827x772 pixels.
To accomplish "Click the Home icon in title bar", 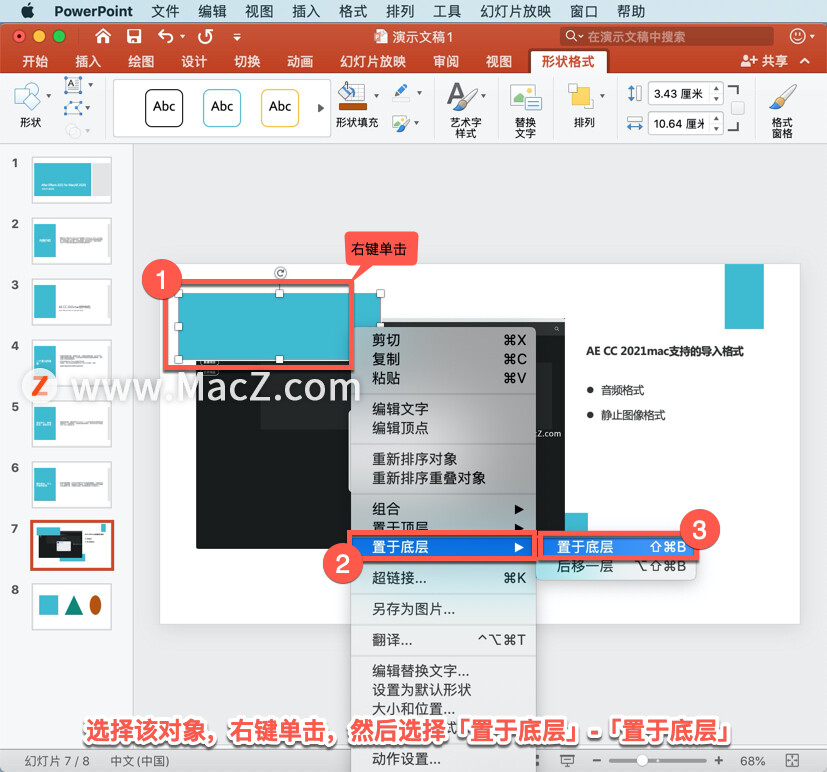I will coord(103,36).
